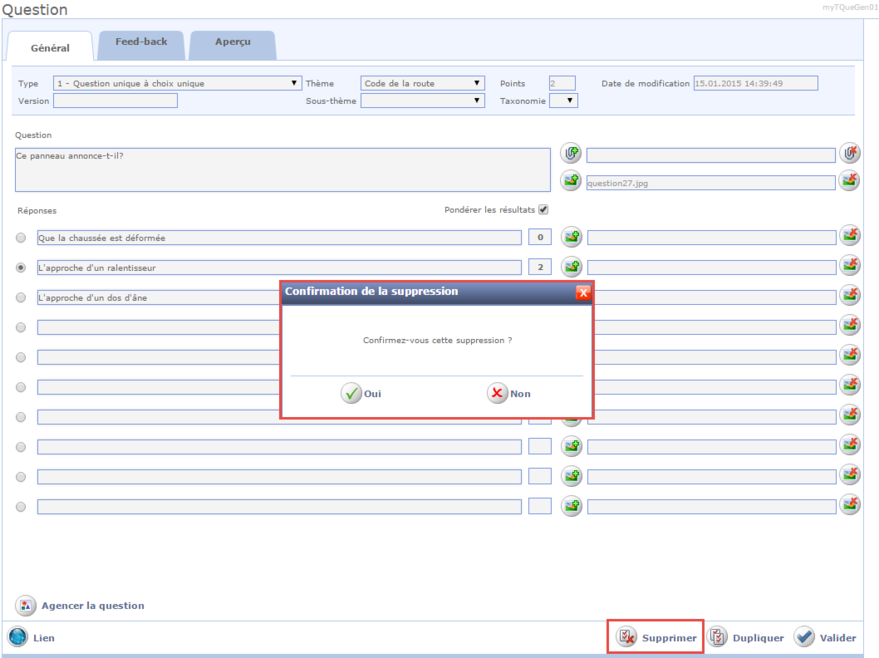Click the Dupliquer question icon

[717, 637]
